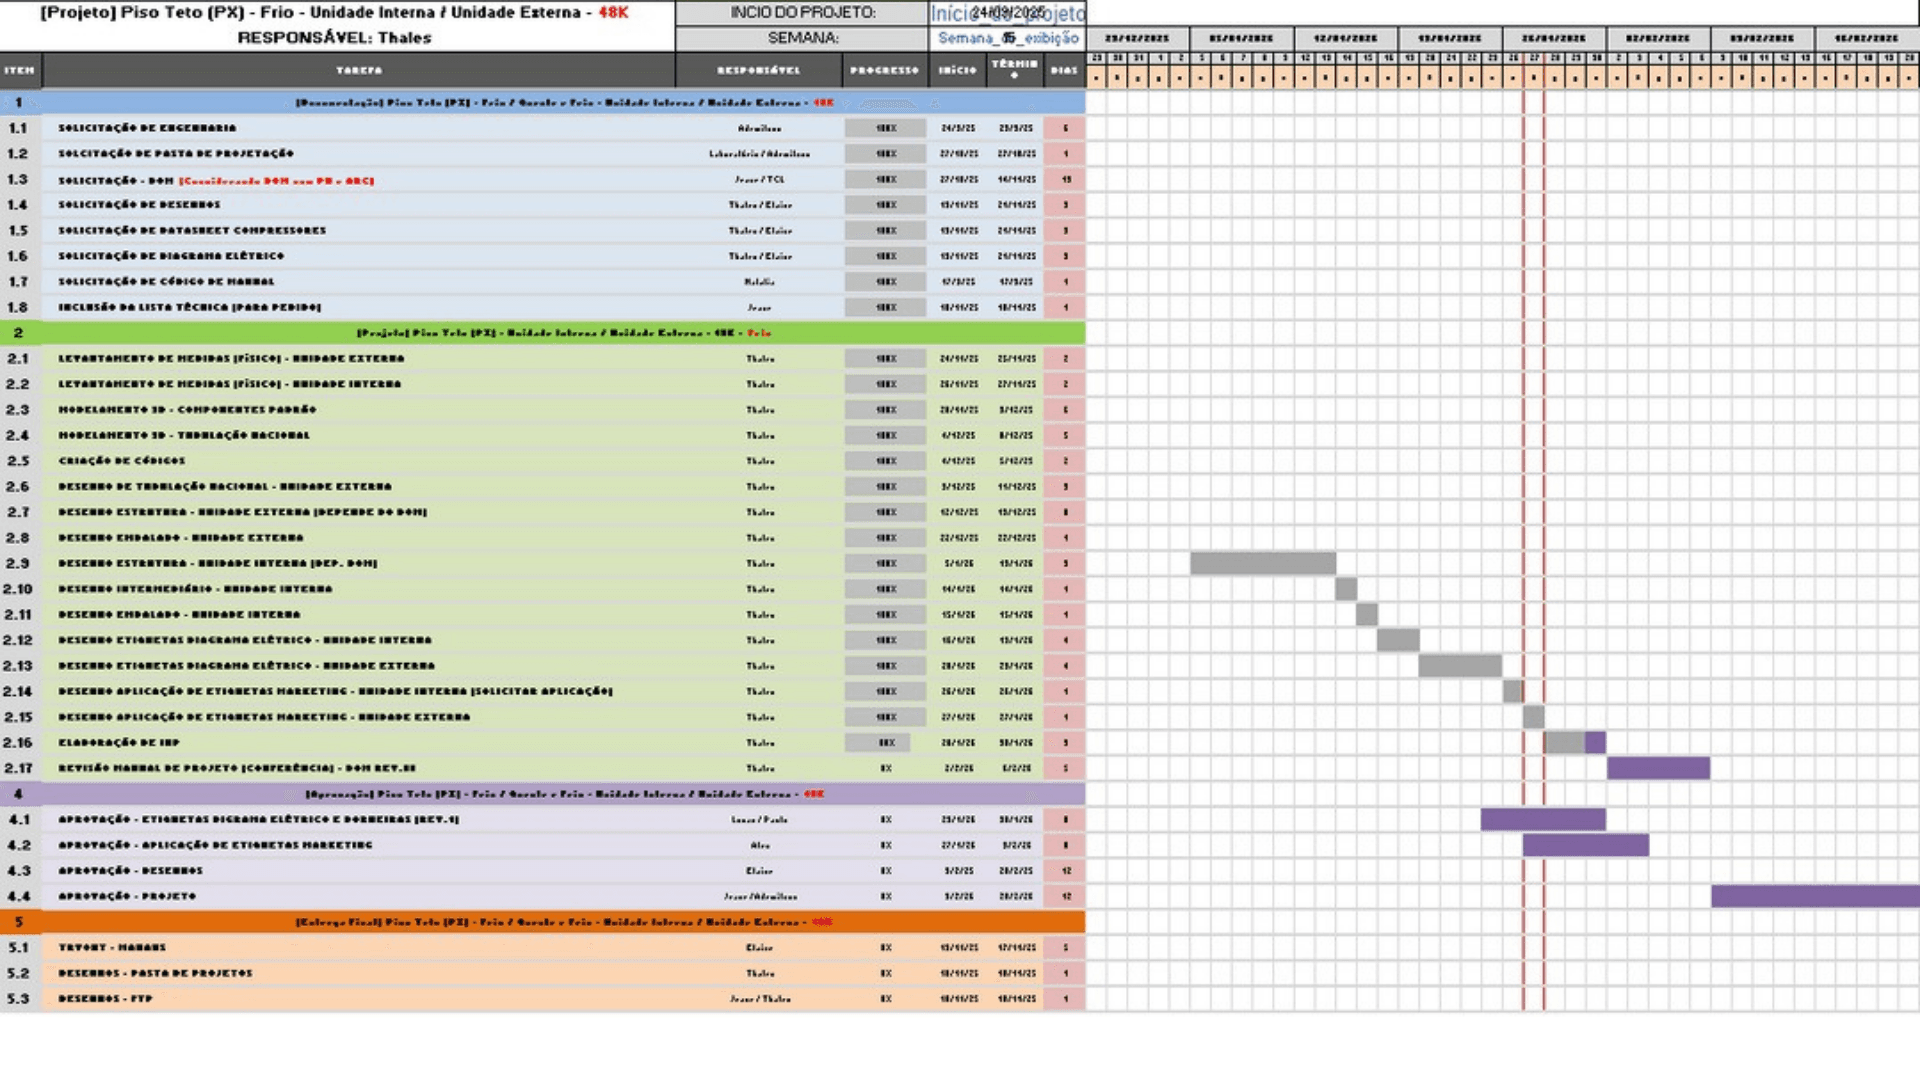Select the blue section 1 header row
This screenshot has height=1080, width=1920.
coord(563,102)
